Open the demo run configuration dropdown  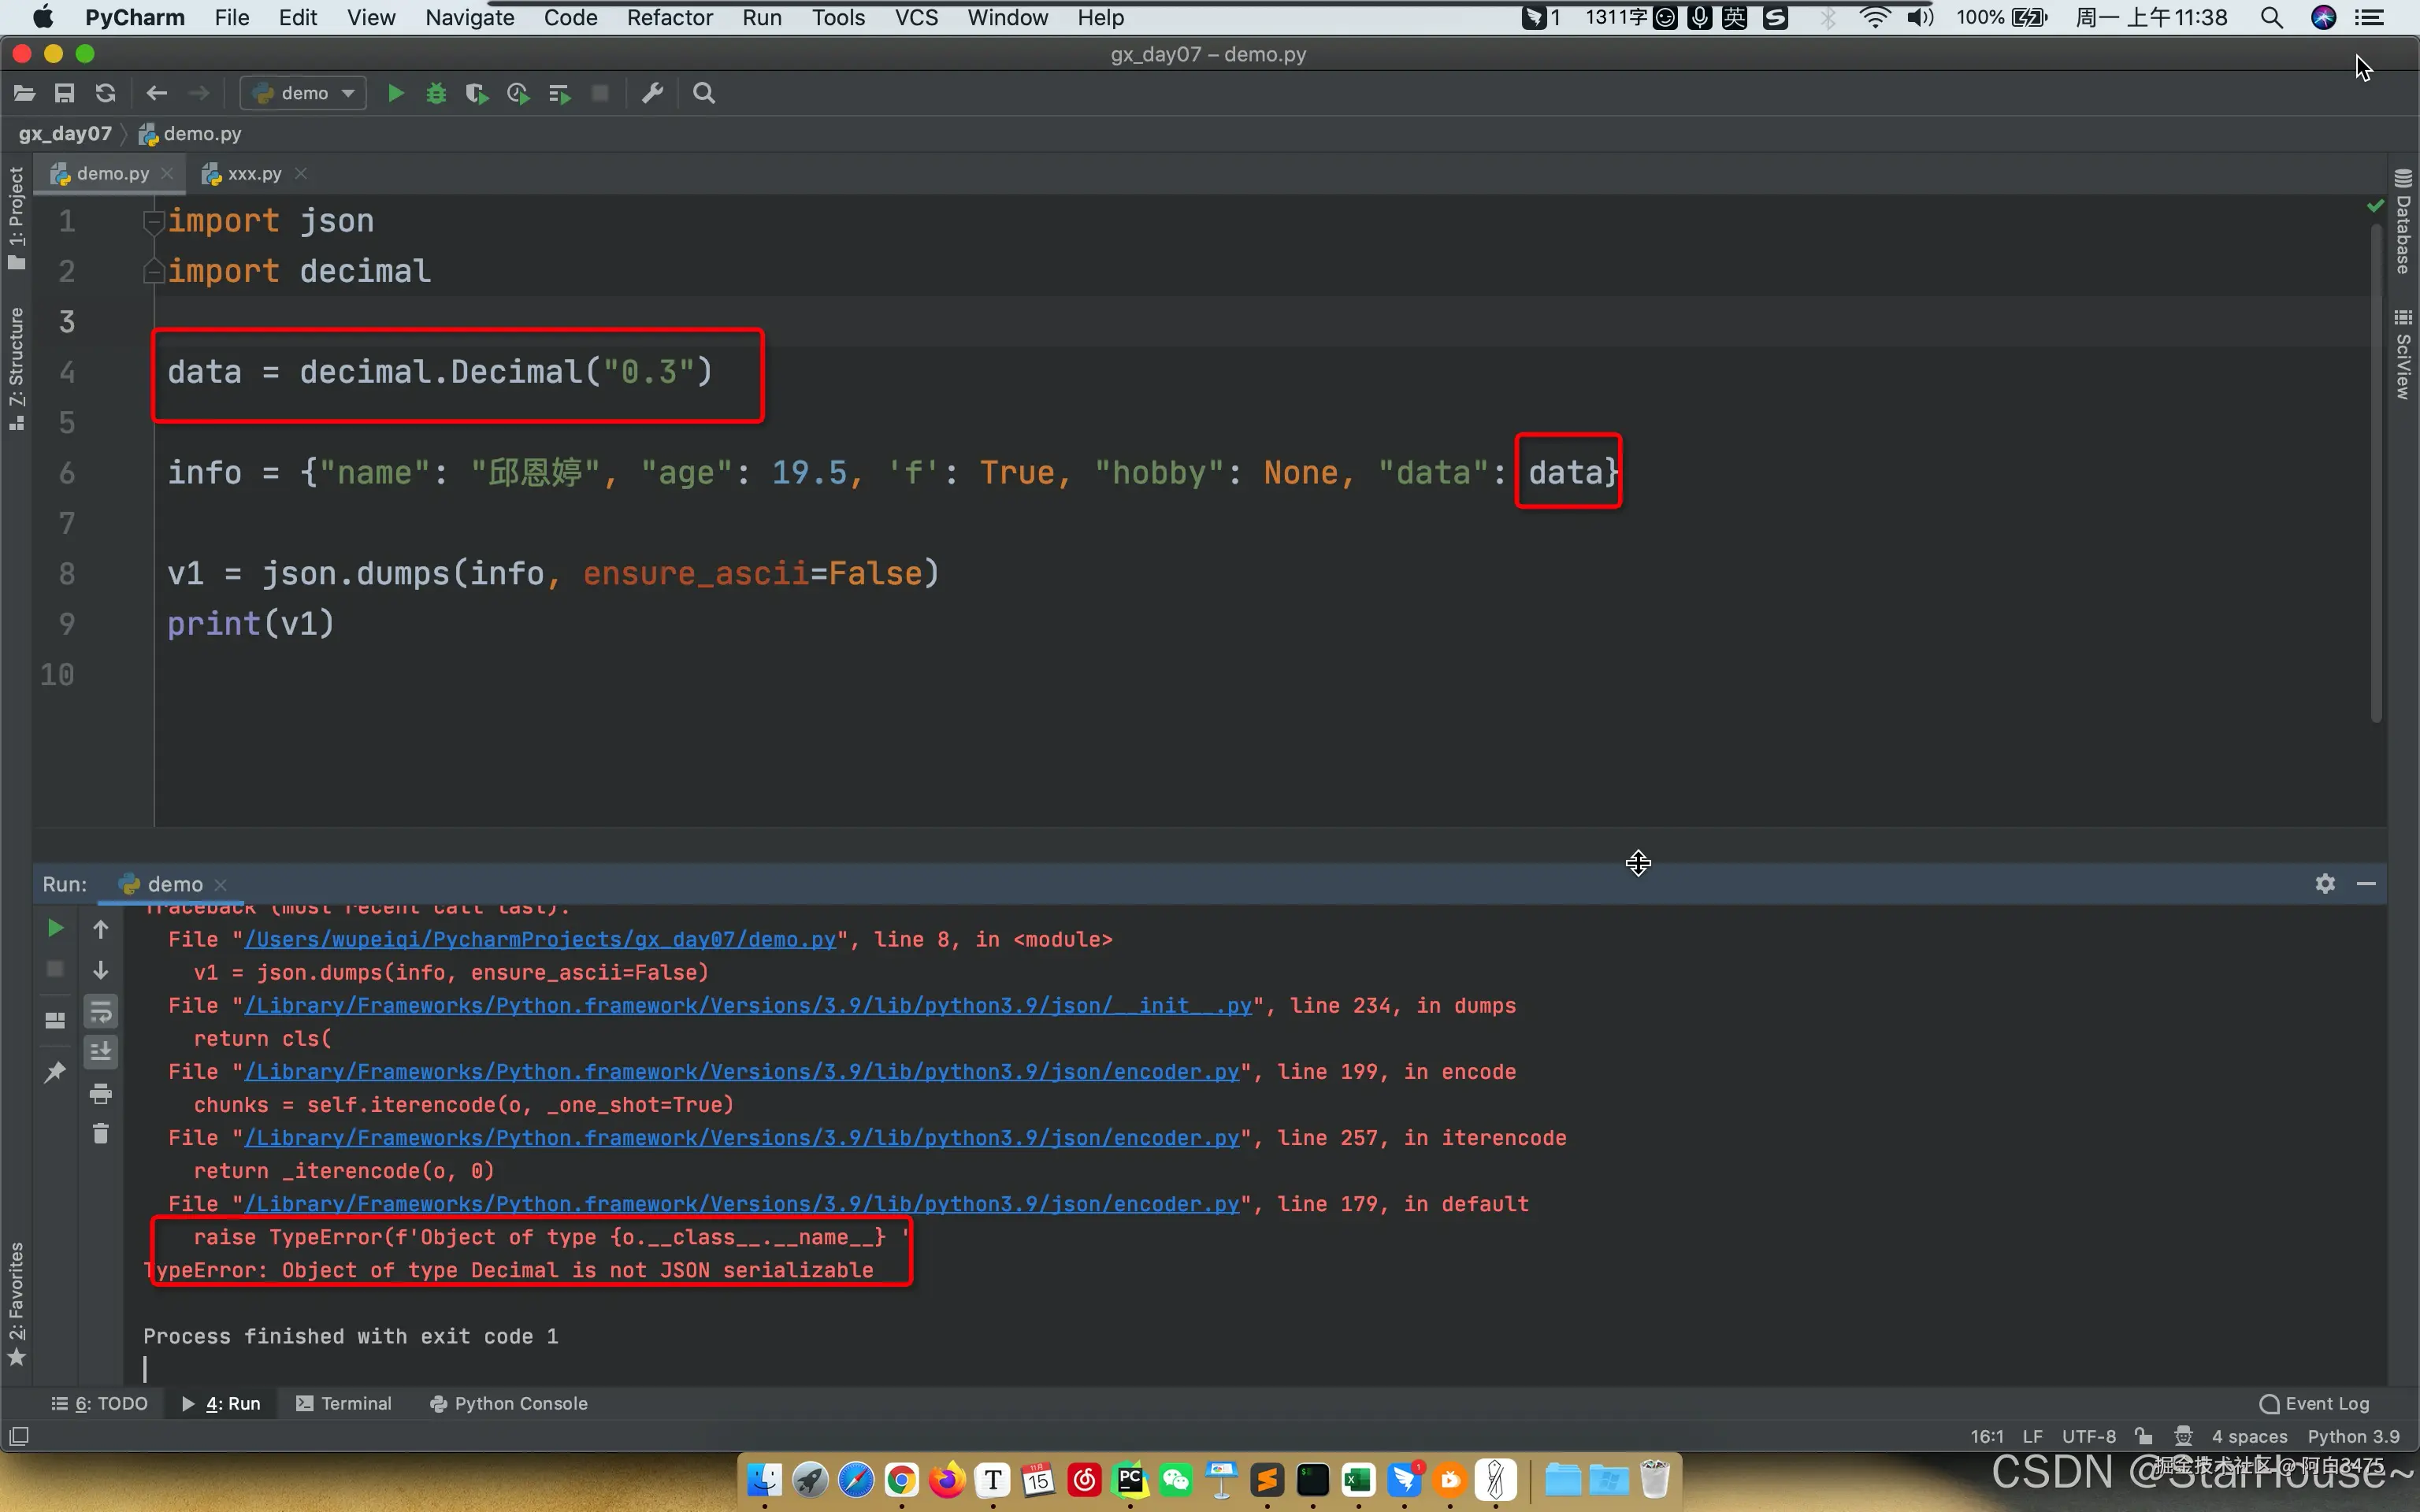pyautogui.click(x=304, y=93)
